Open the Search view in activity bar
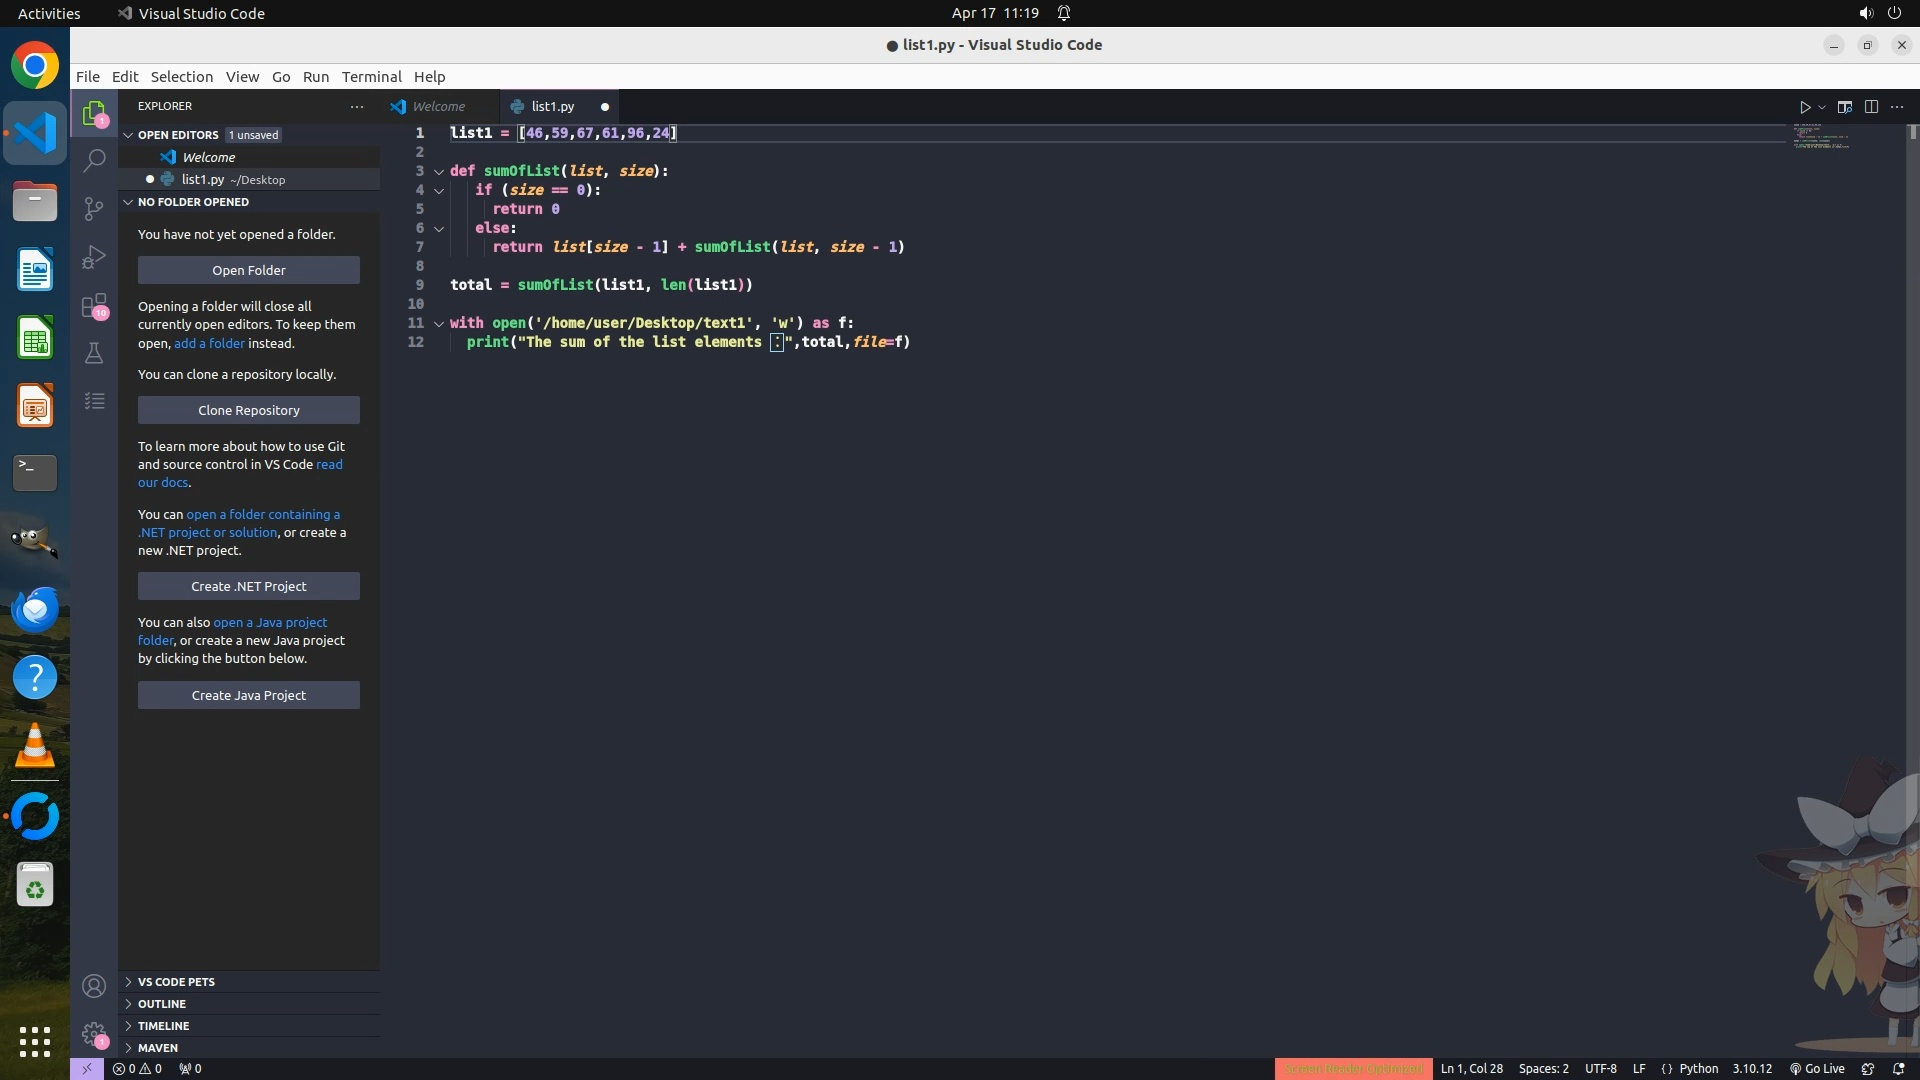Viewport: 1920px width, 1080px height. click(94, 160)
